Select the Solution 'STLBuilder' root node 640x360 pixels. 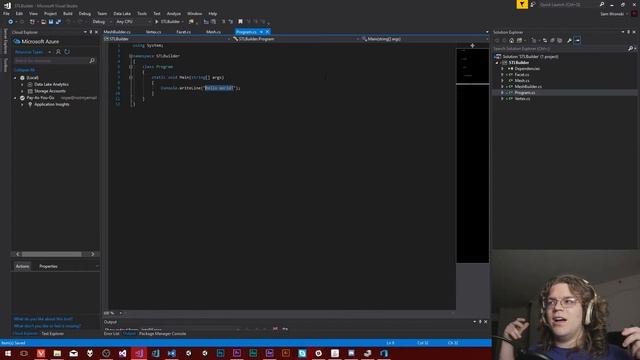pos(530,57)
